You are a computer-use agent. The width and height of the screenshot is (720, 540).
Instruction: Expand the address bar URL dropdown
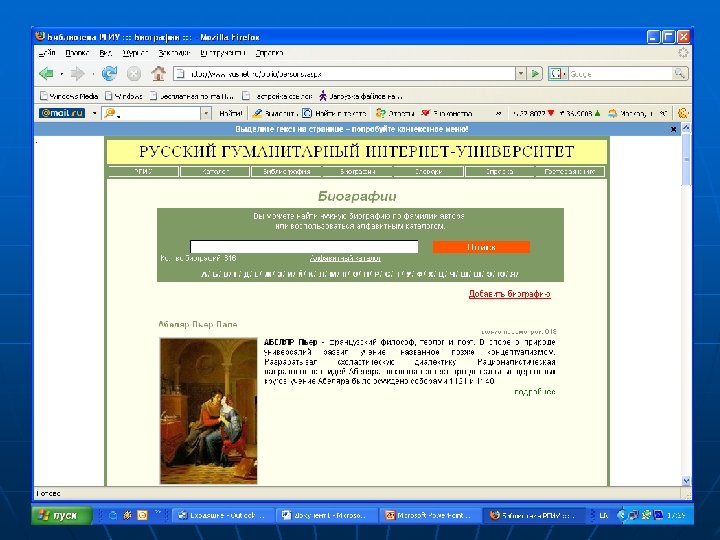(x=521, y=73)
